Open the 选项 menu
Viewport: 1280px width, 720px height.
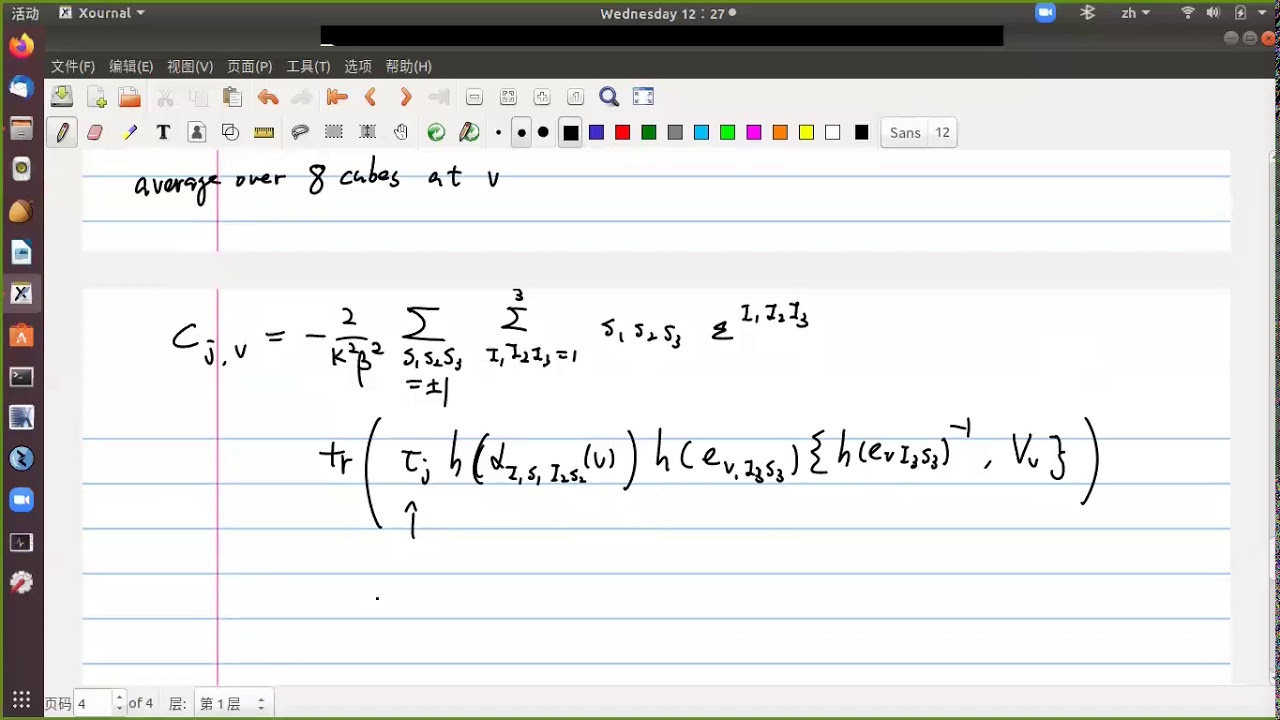358,66
